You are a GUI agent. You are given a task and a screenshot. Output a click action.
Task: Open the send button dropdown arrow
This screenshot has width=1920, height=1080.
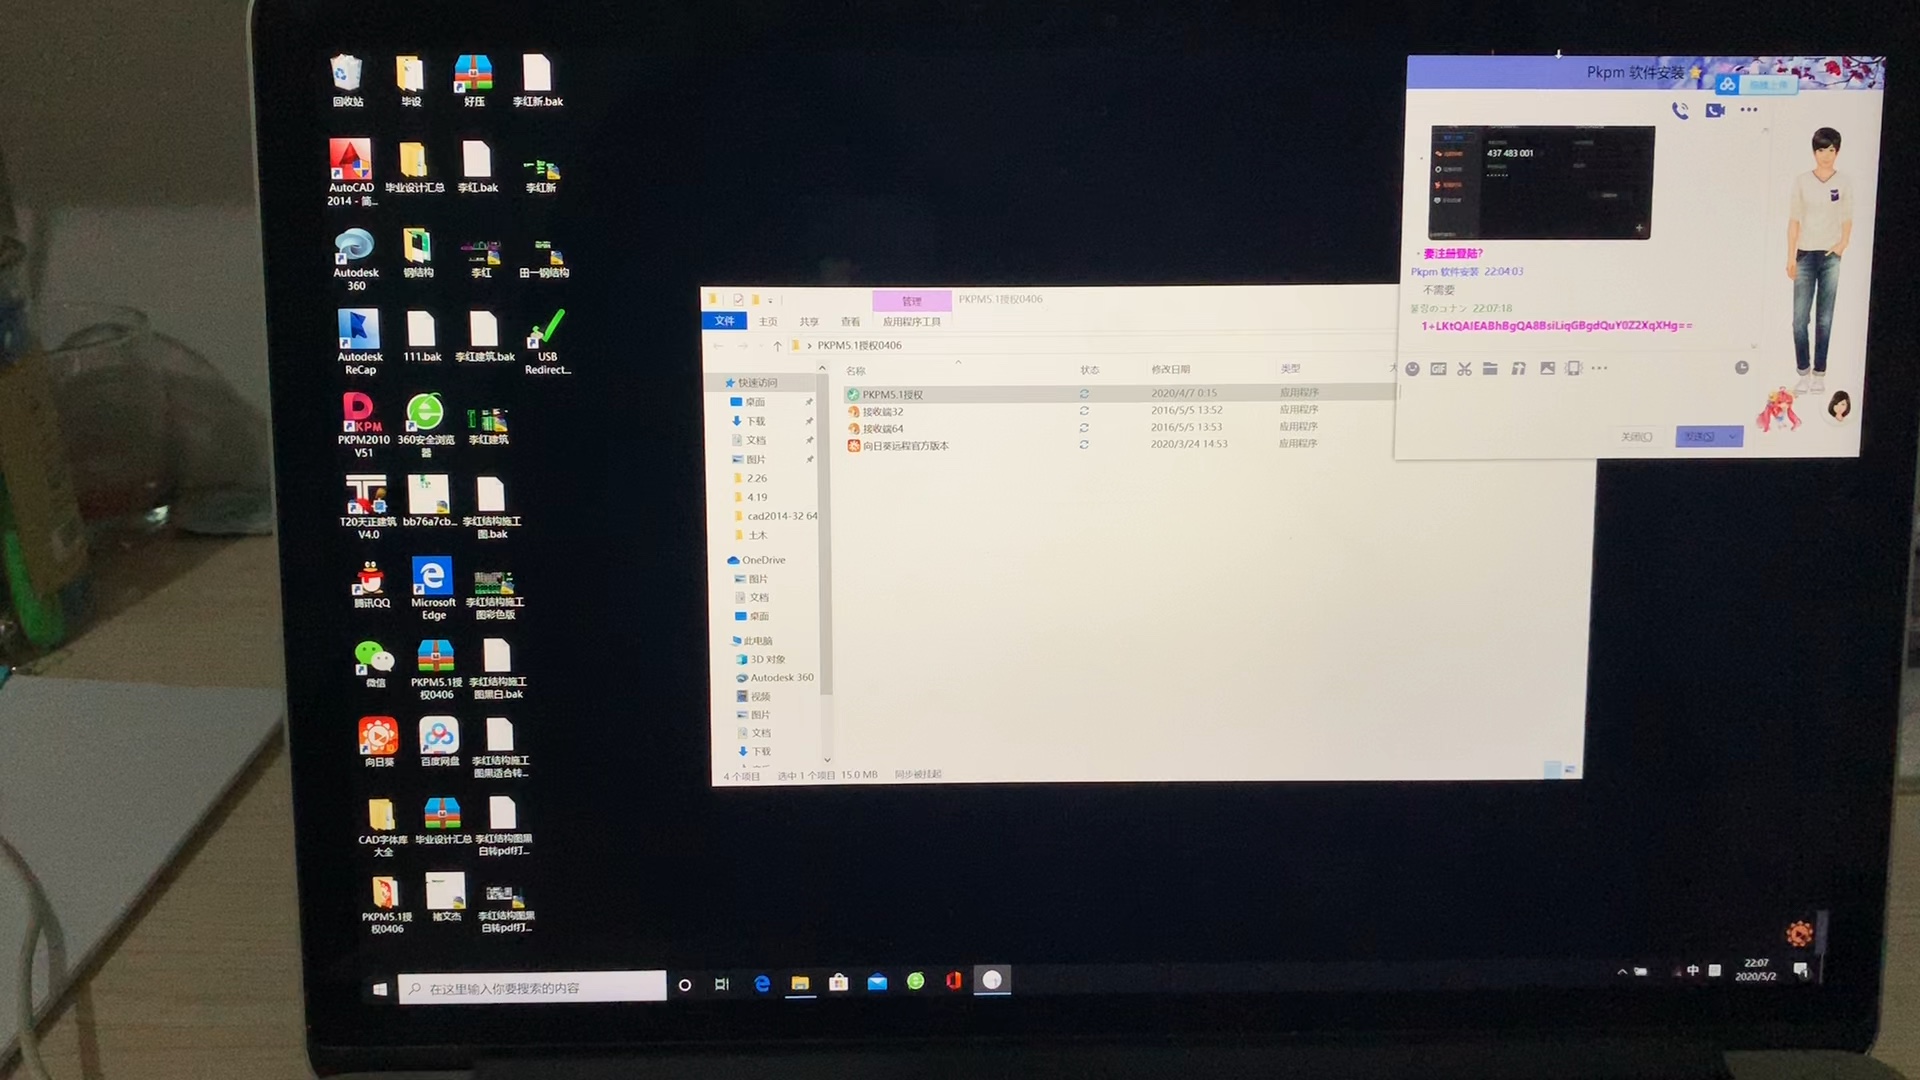tap(1733, 437)
